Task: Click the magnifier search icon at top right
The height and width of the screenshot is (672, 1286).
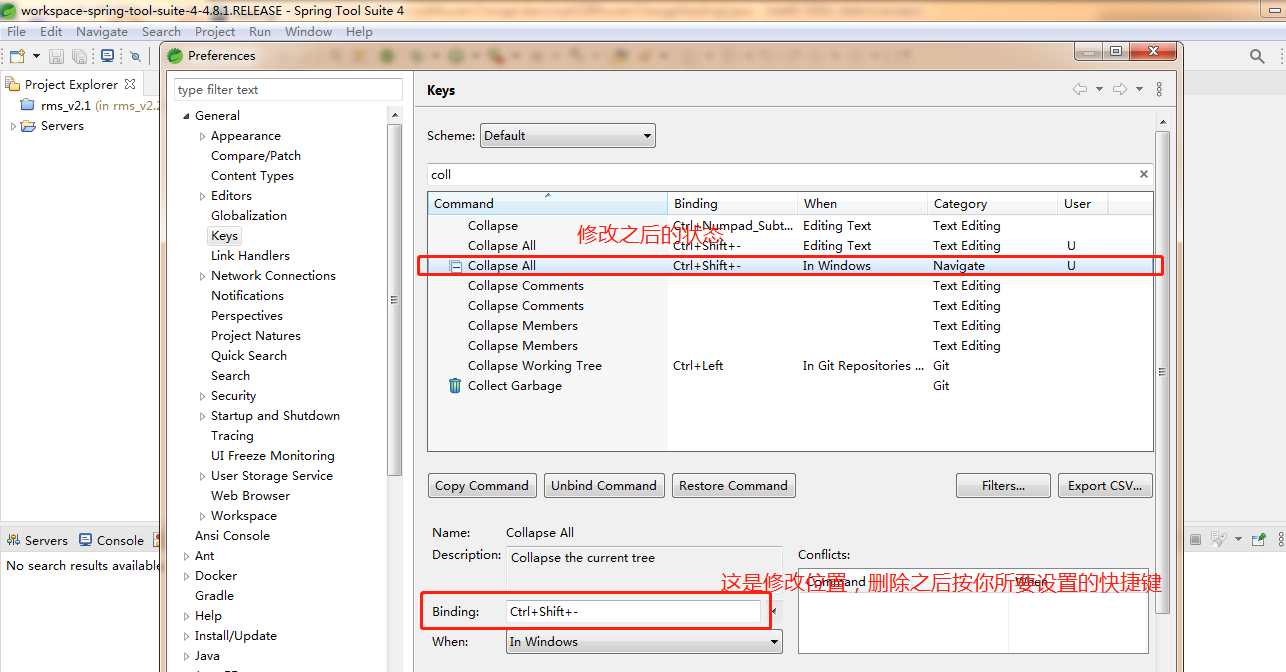Action: click(1257, 57)
